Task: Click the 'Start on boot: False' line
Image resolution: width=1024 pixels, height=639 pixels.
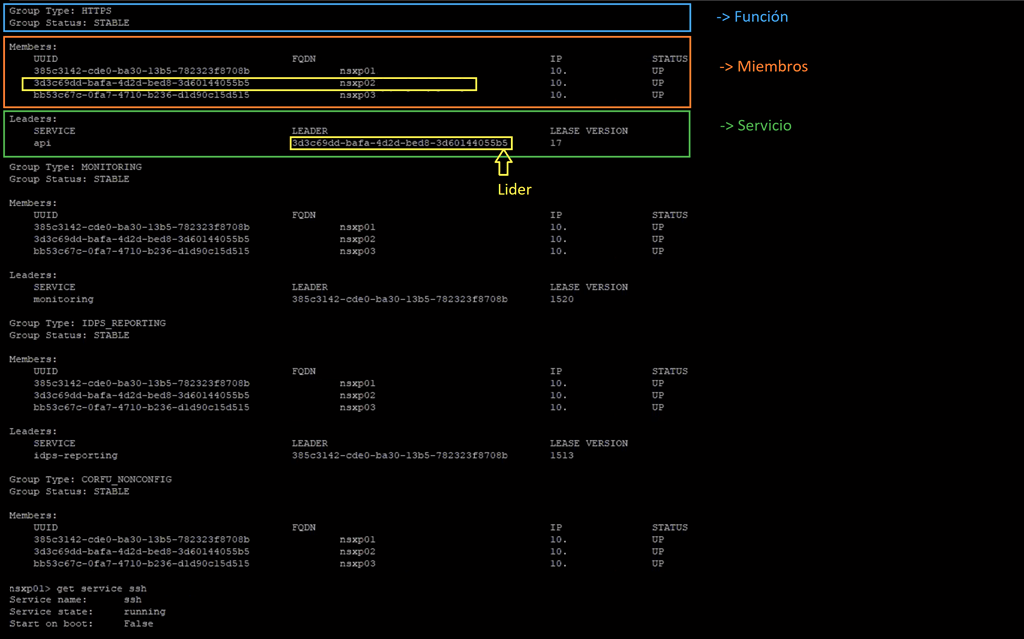Action: (x=81, y=623)
